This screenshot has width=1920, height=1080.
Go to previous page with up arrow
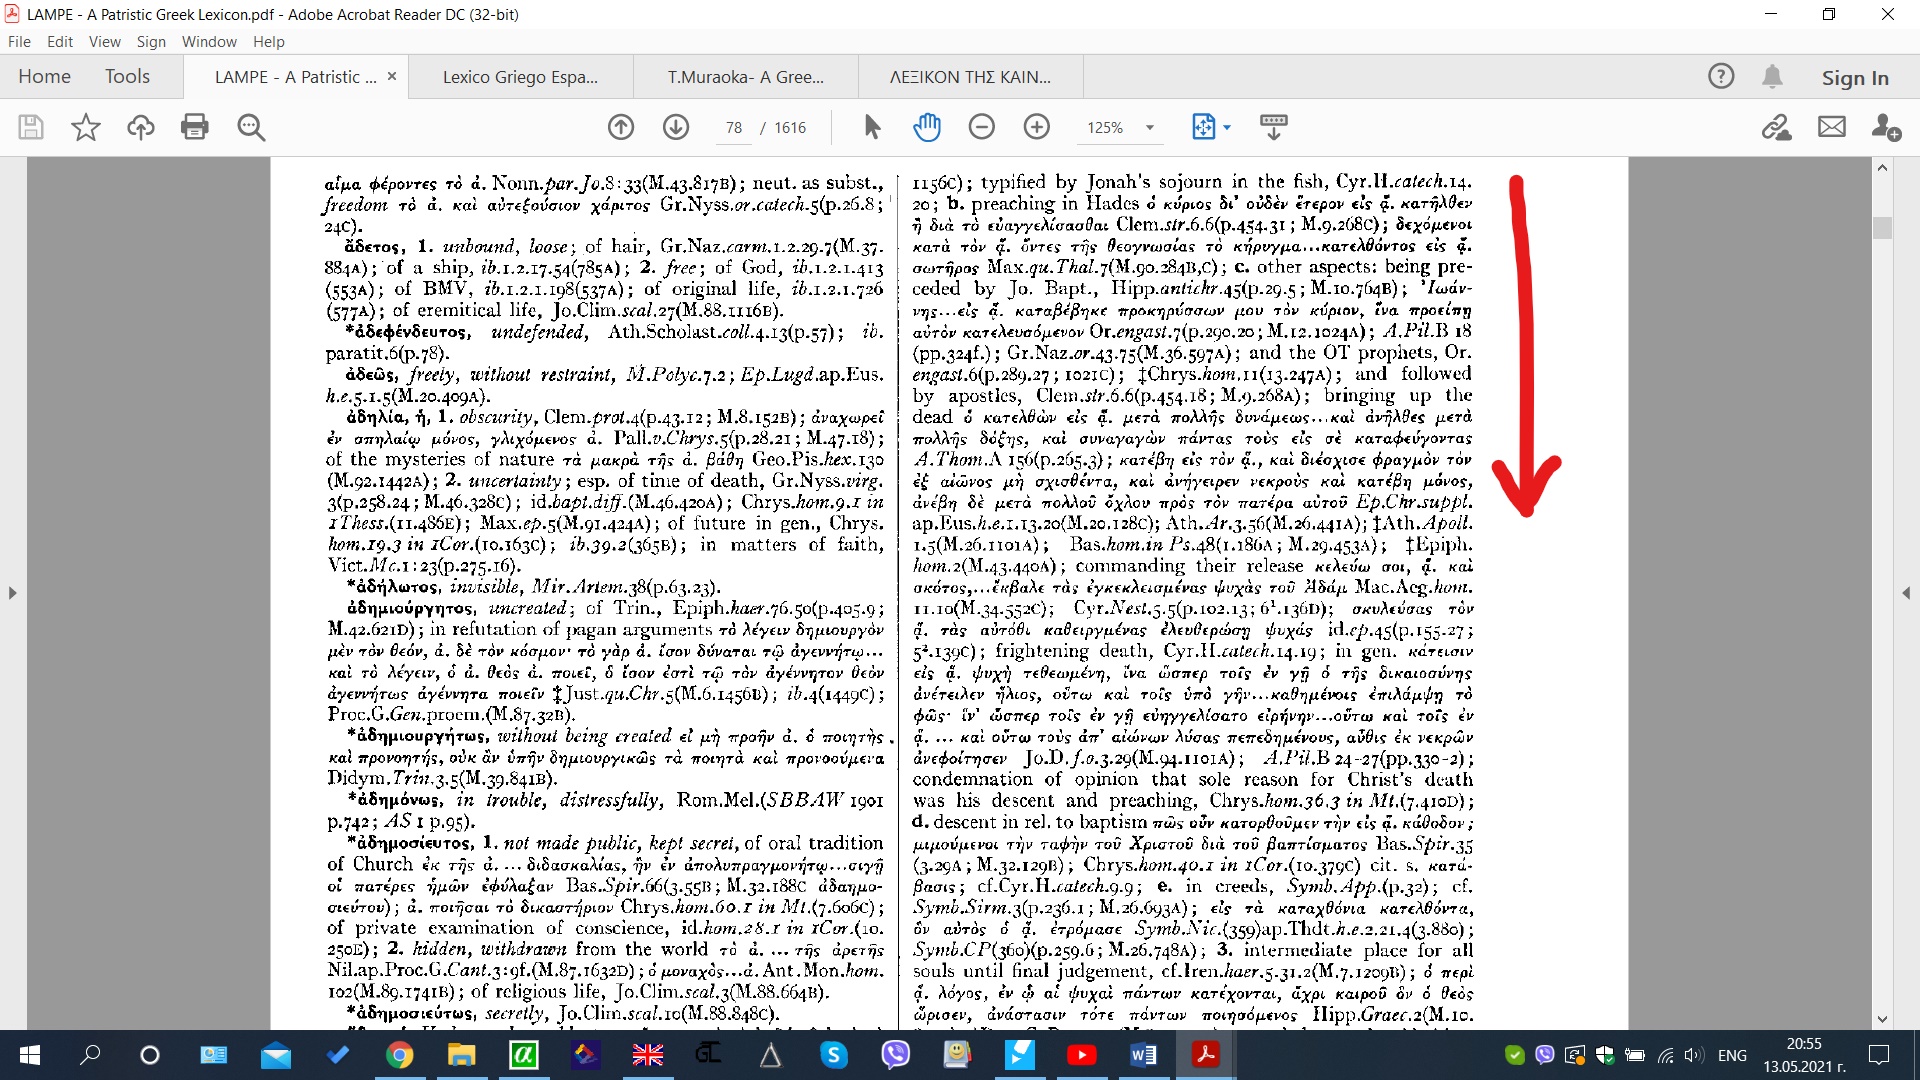[621, 127]
